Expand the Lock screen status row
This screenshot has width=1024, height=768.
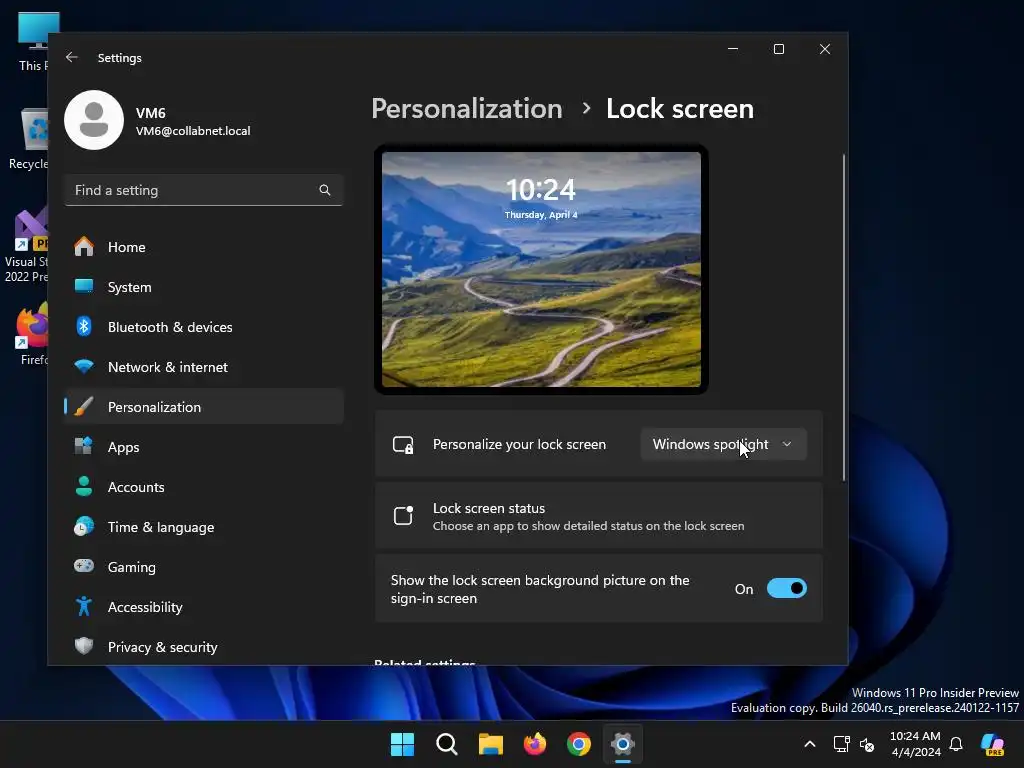tap(599, 516)
